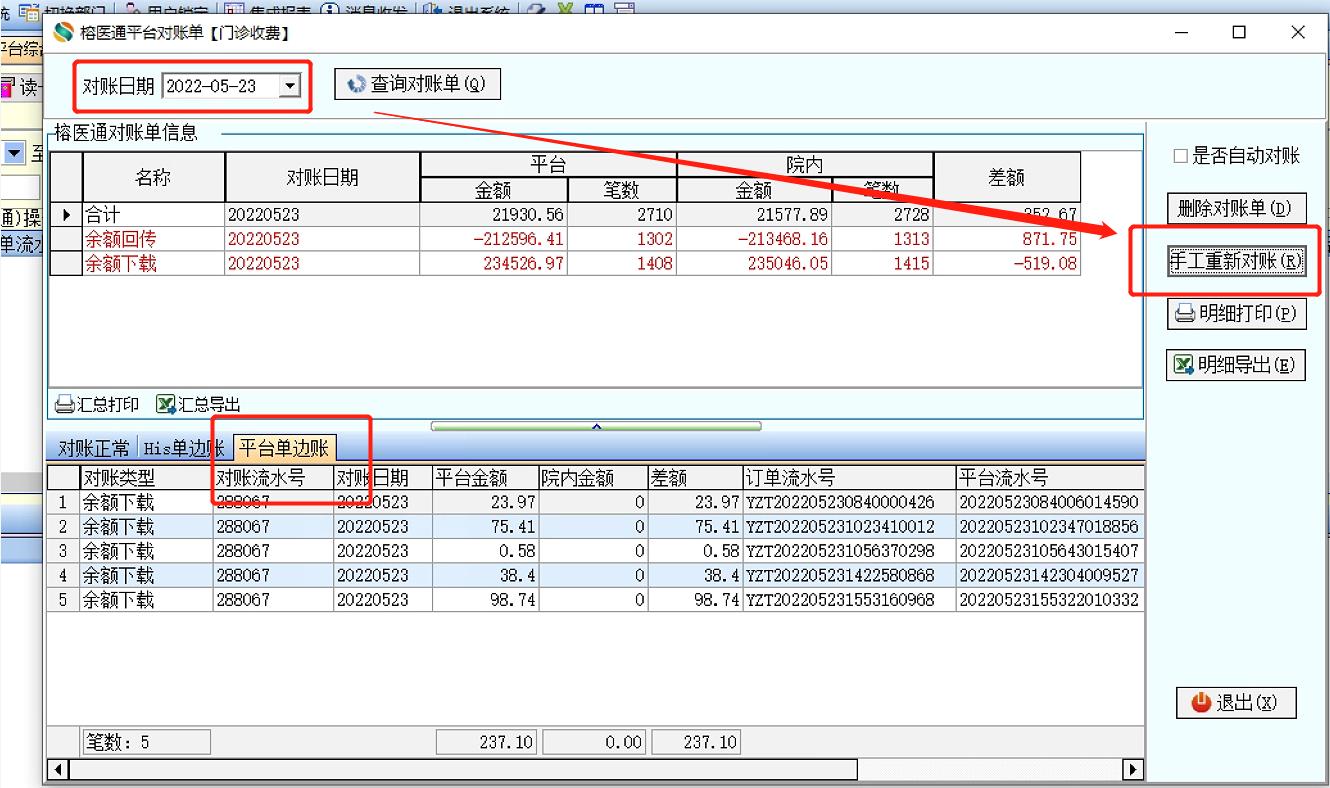Click the cell showing -213468.16
The width and height of the screenshot is (1330, 788).
tap(755, 239)
